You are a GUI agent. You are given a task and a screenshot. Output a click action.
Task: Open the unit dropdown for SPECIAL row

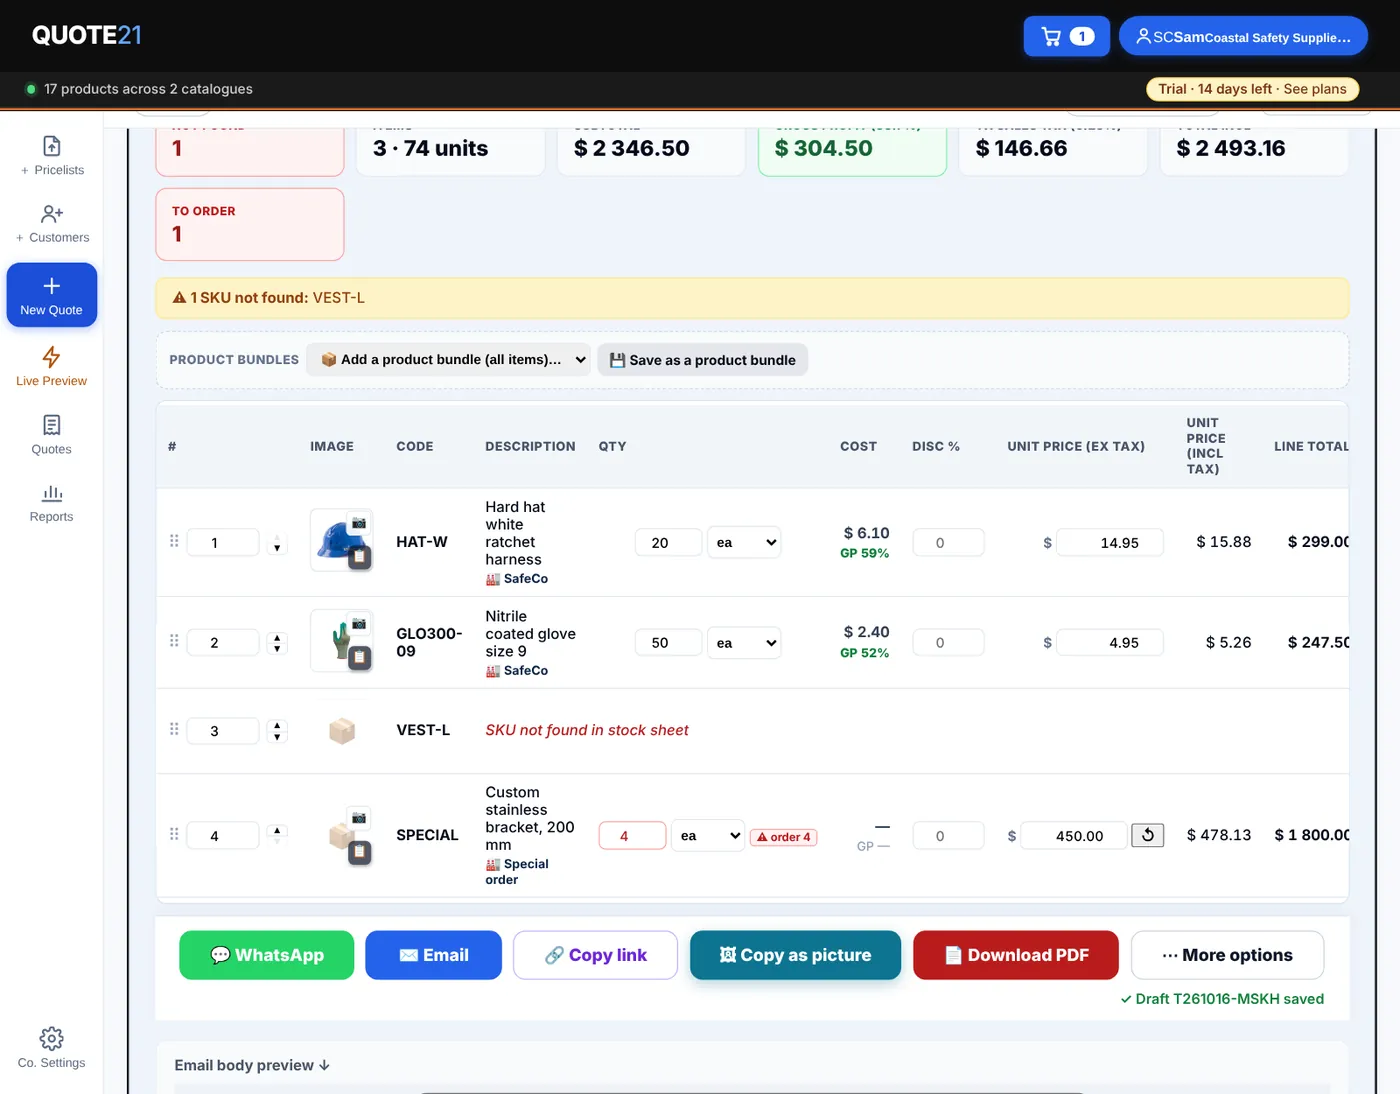pyautogui.click(x=708, y=835)
